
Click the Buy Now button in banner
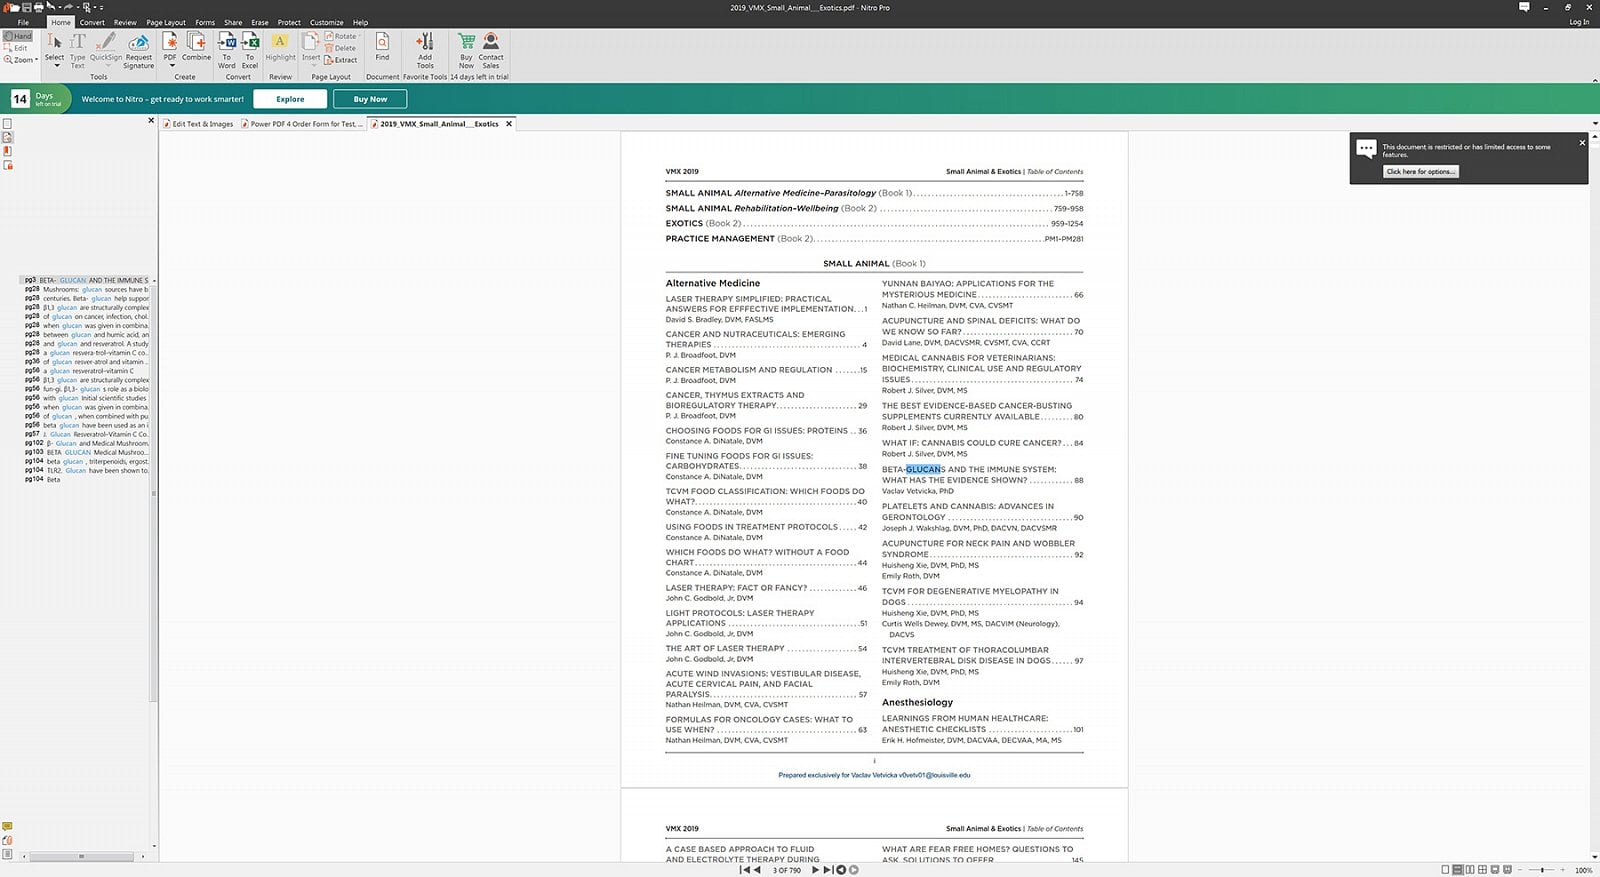click(x=370, y=99)
